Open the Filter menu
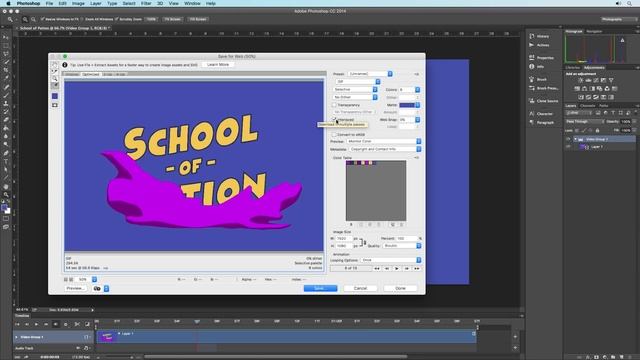The height and width of the screenshot is (360, 640). pos(146,3)
